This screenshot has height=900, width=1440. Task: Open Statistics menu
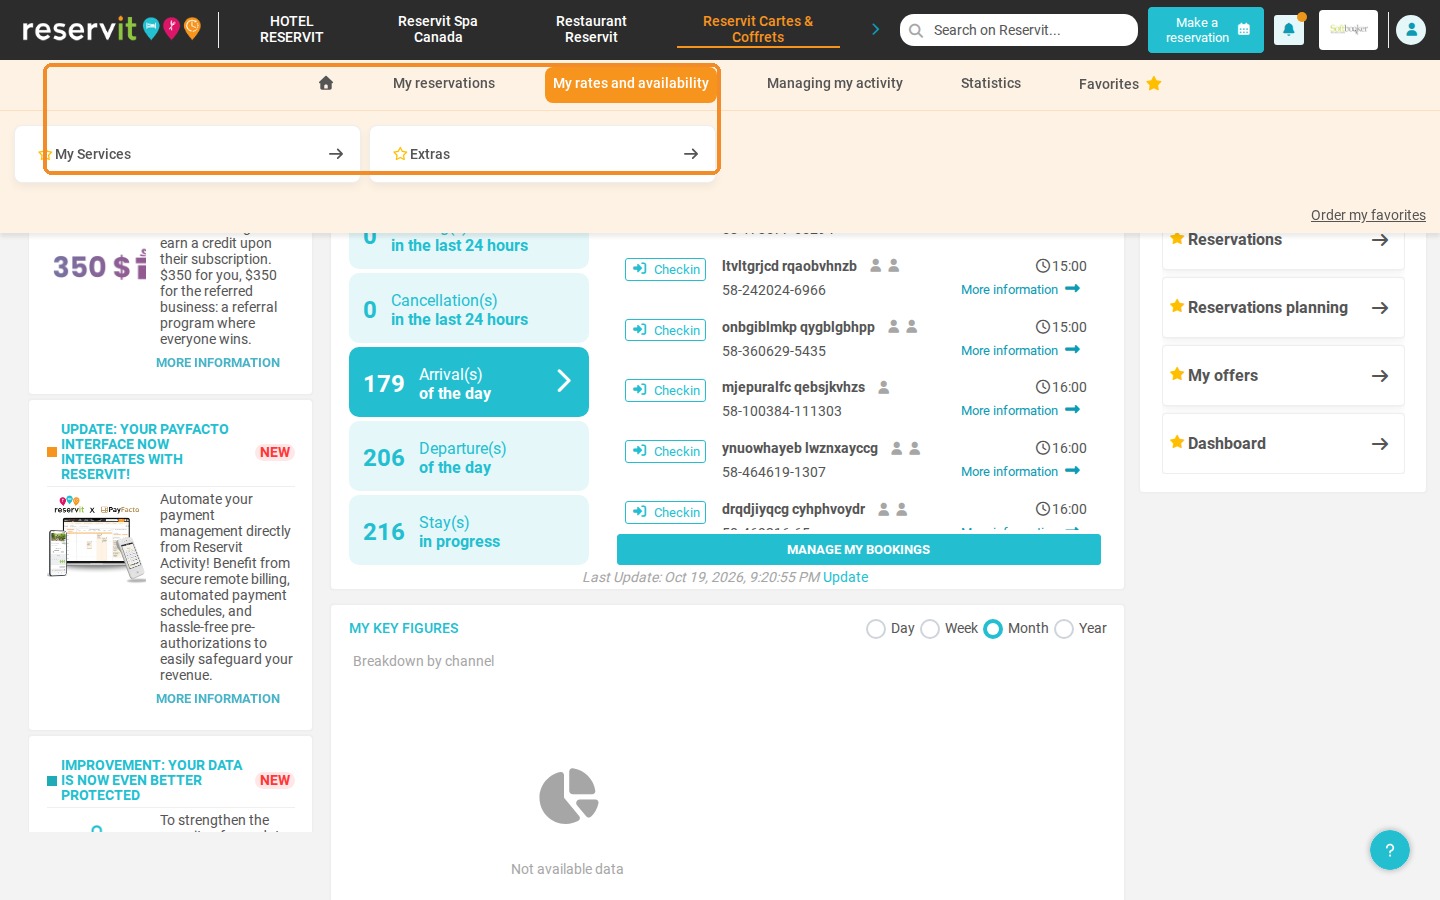[x=991, y=83]
